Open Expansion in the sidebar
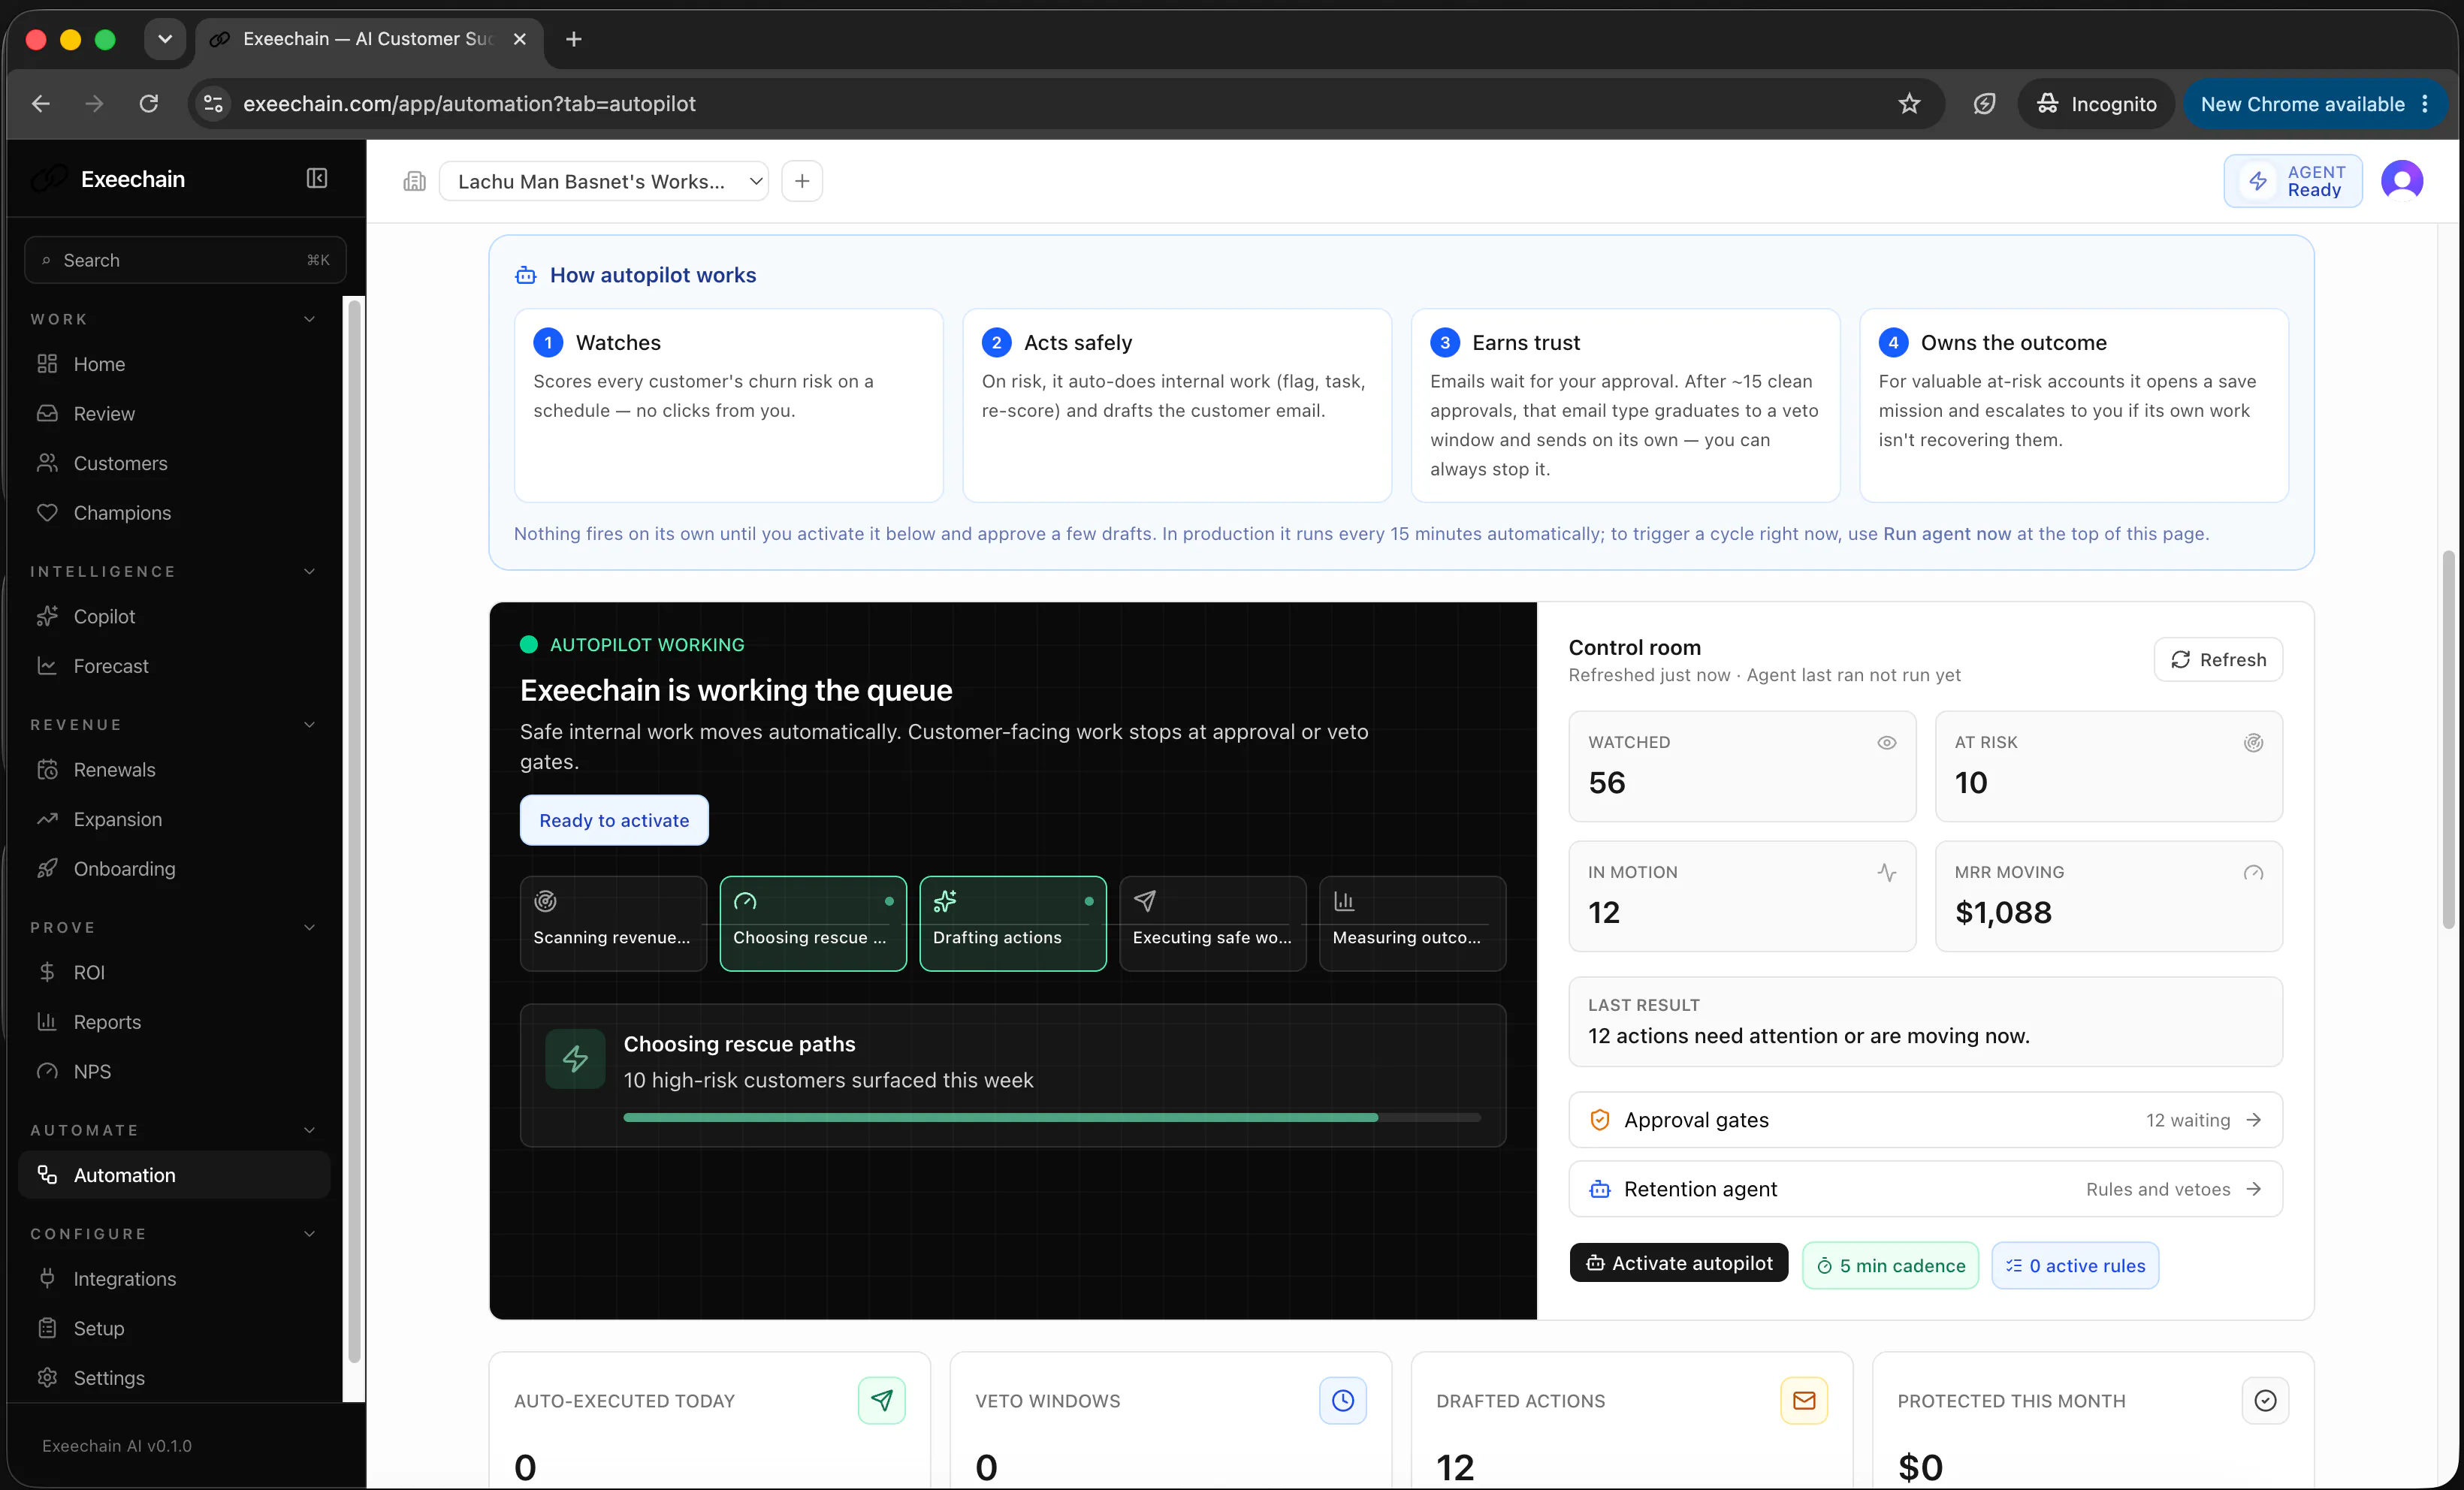 click(x=174, y=819)
